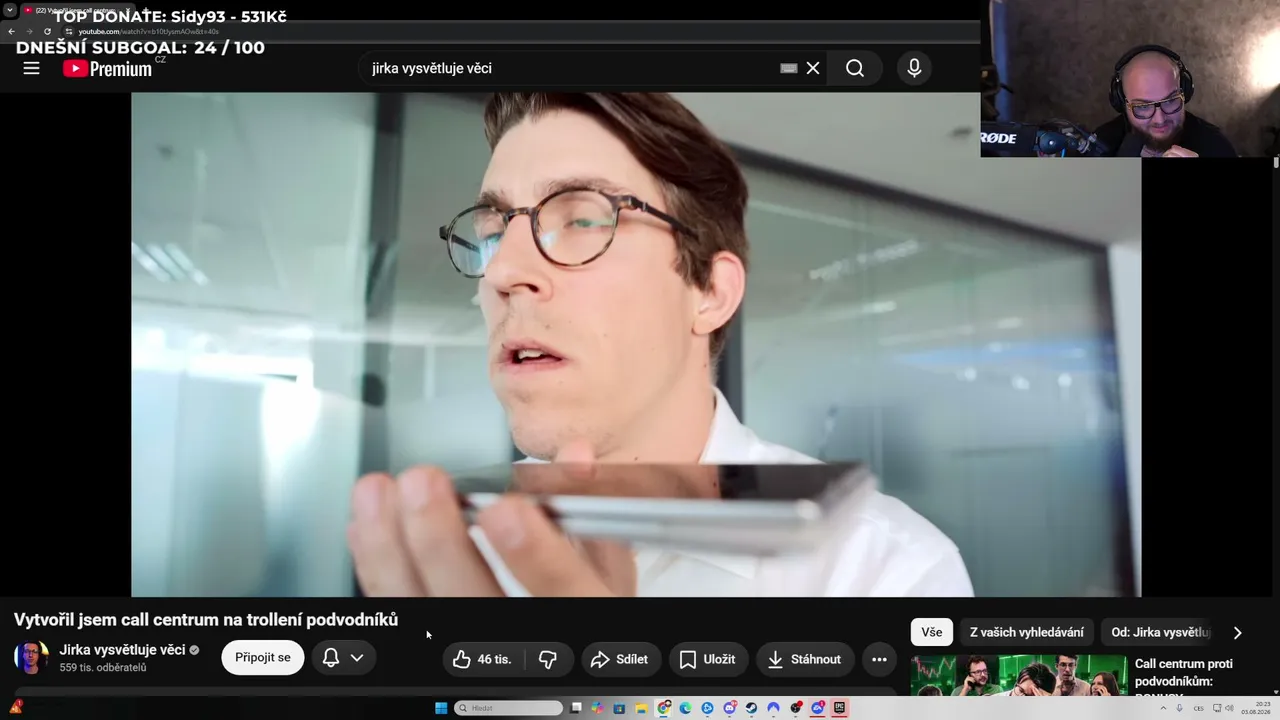Go forward in the browser

pos(29,31)
